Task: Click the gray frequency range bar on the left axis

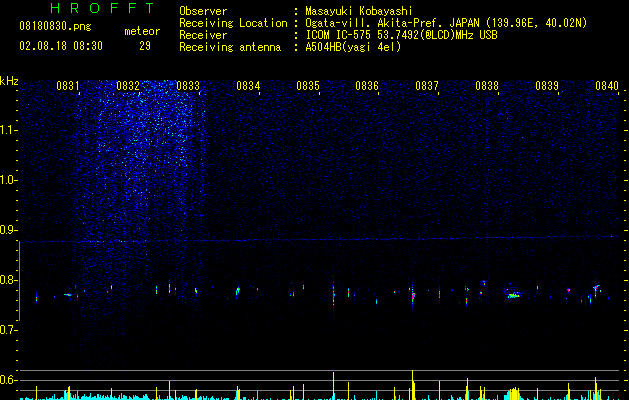Action: pyautogui.click(x=19, y=281)
